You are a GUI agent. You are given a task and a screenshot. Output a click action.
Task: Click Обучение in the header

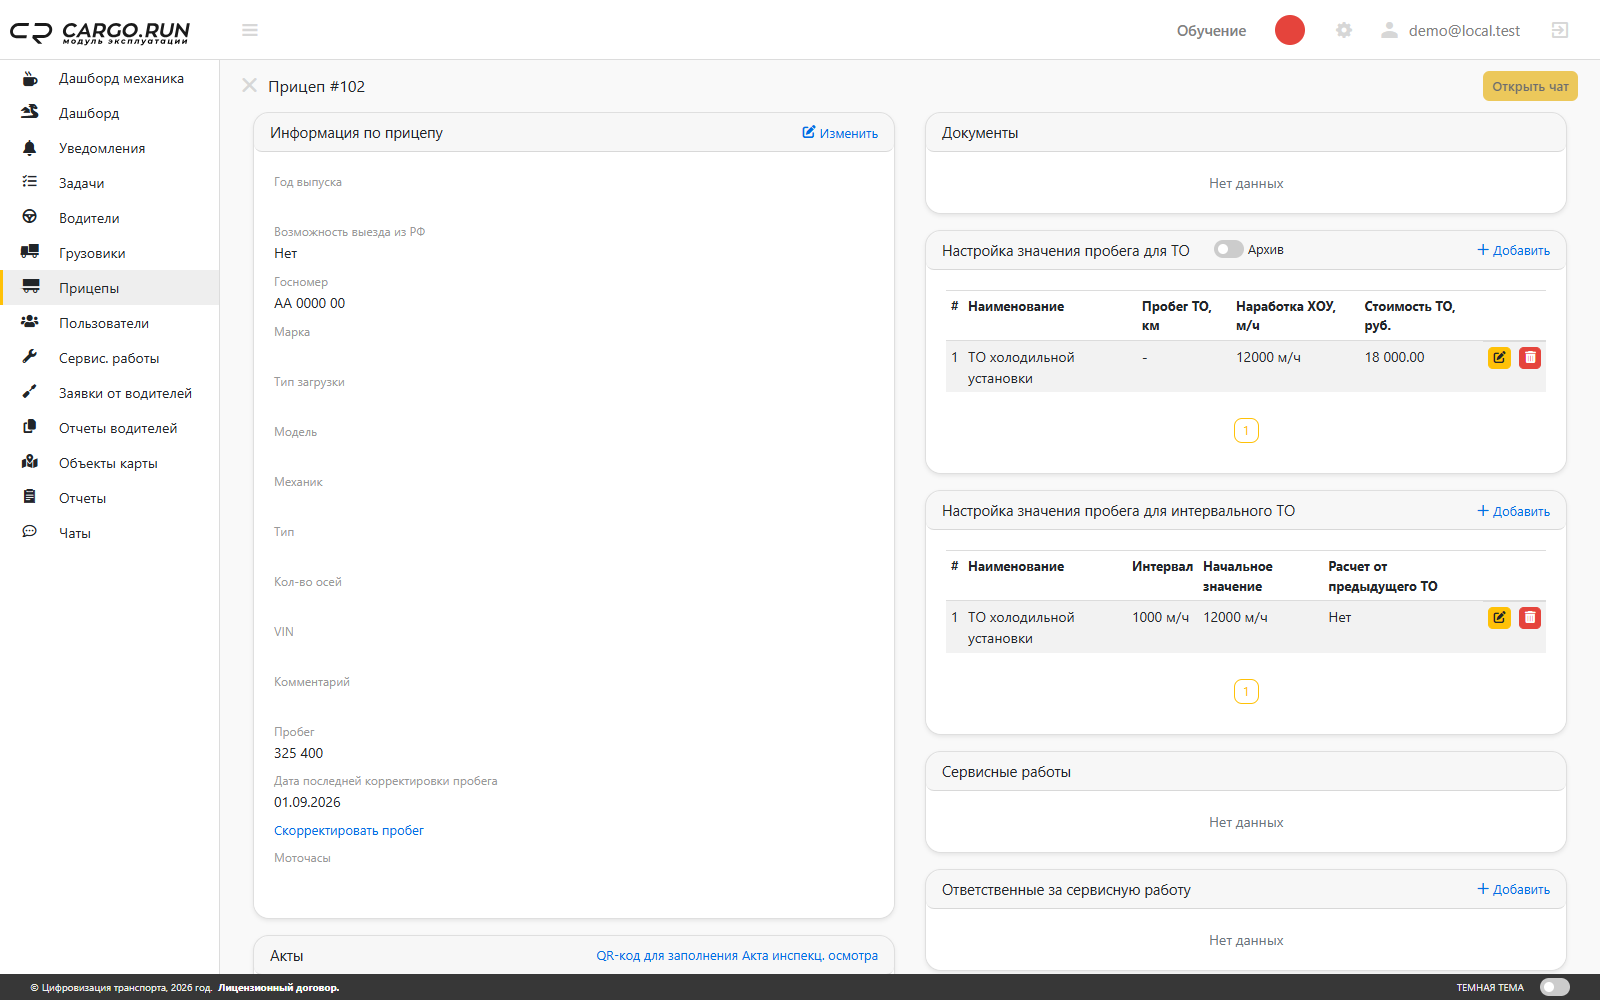coord(1211,31)
